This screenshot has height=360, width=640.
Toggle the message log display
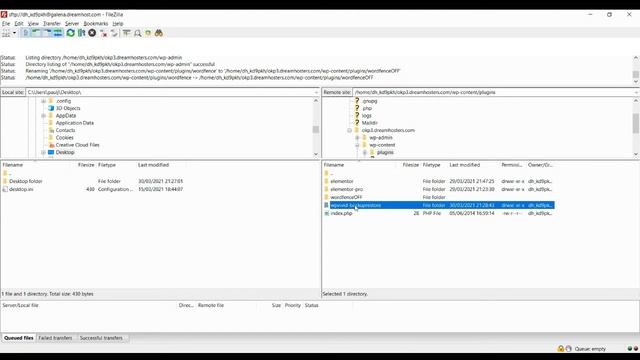tap(25, 33)
